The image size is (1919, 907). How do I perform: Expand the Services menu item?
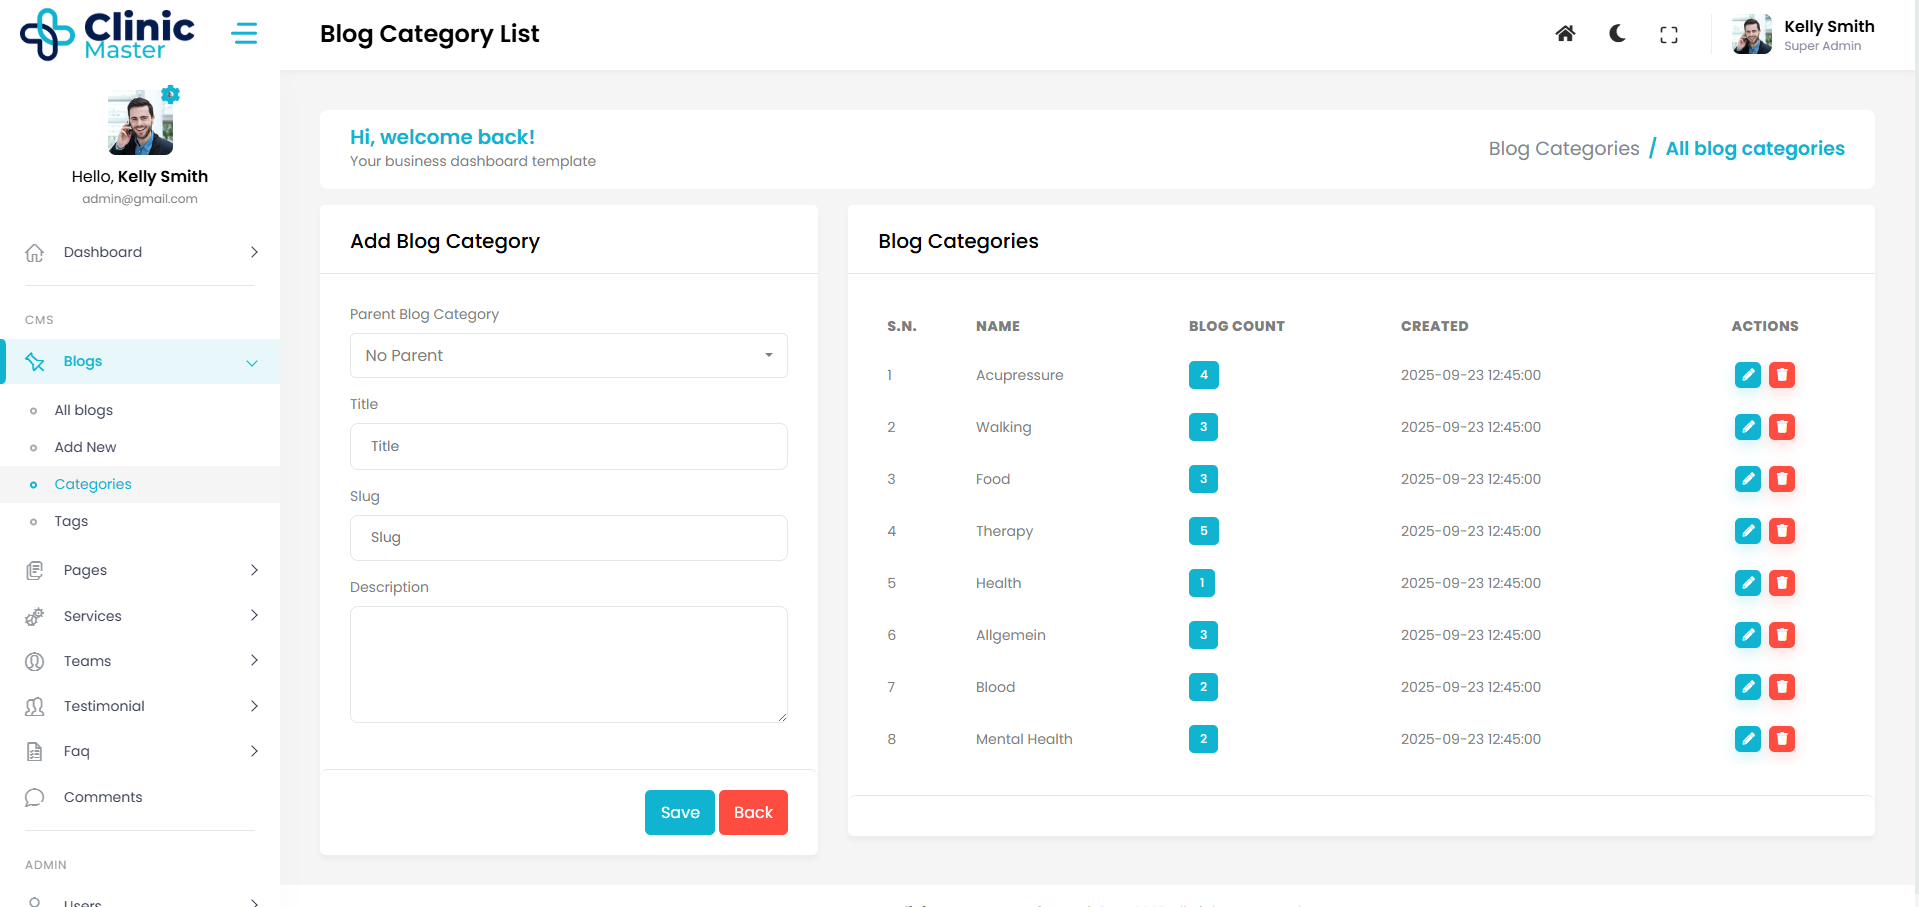pos(140,616)
